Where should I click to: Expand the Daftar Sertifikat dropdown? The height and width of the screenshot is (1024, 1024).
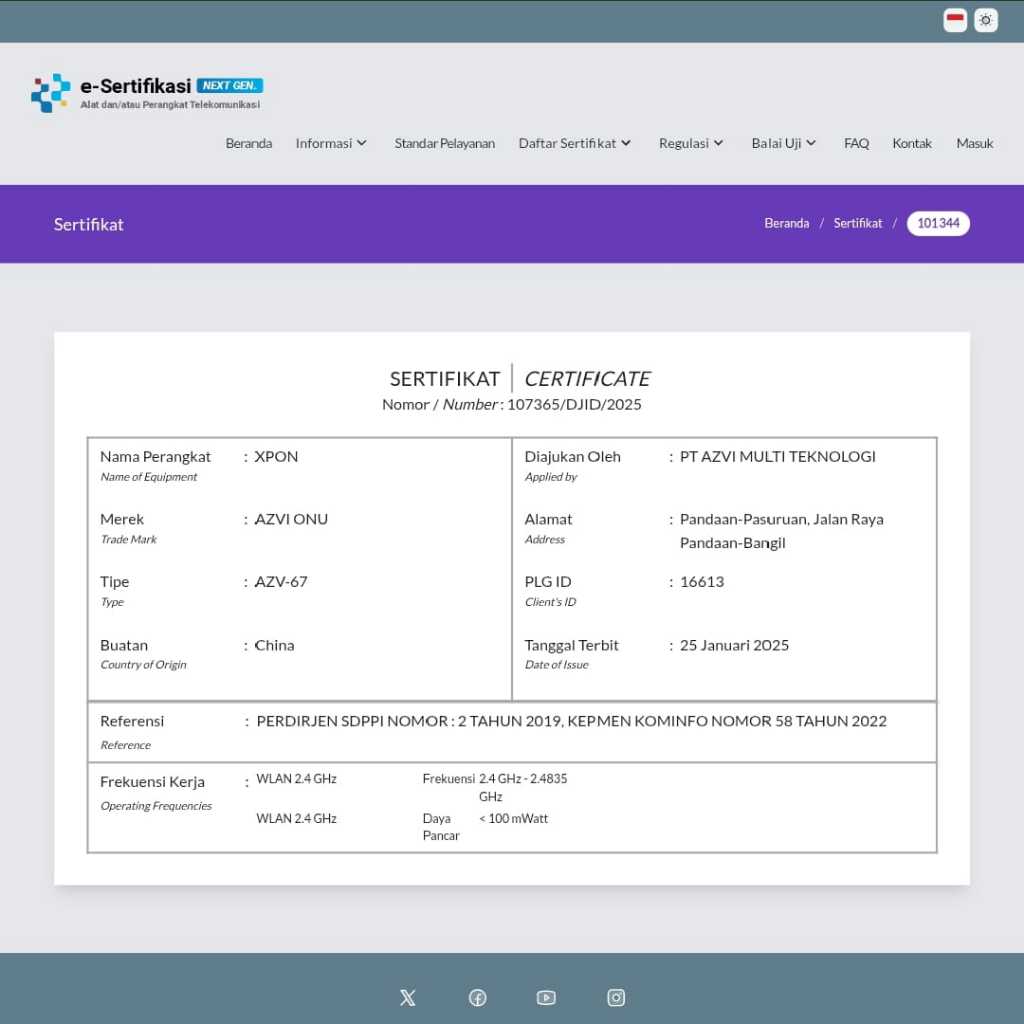[575, 143]
